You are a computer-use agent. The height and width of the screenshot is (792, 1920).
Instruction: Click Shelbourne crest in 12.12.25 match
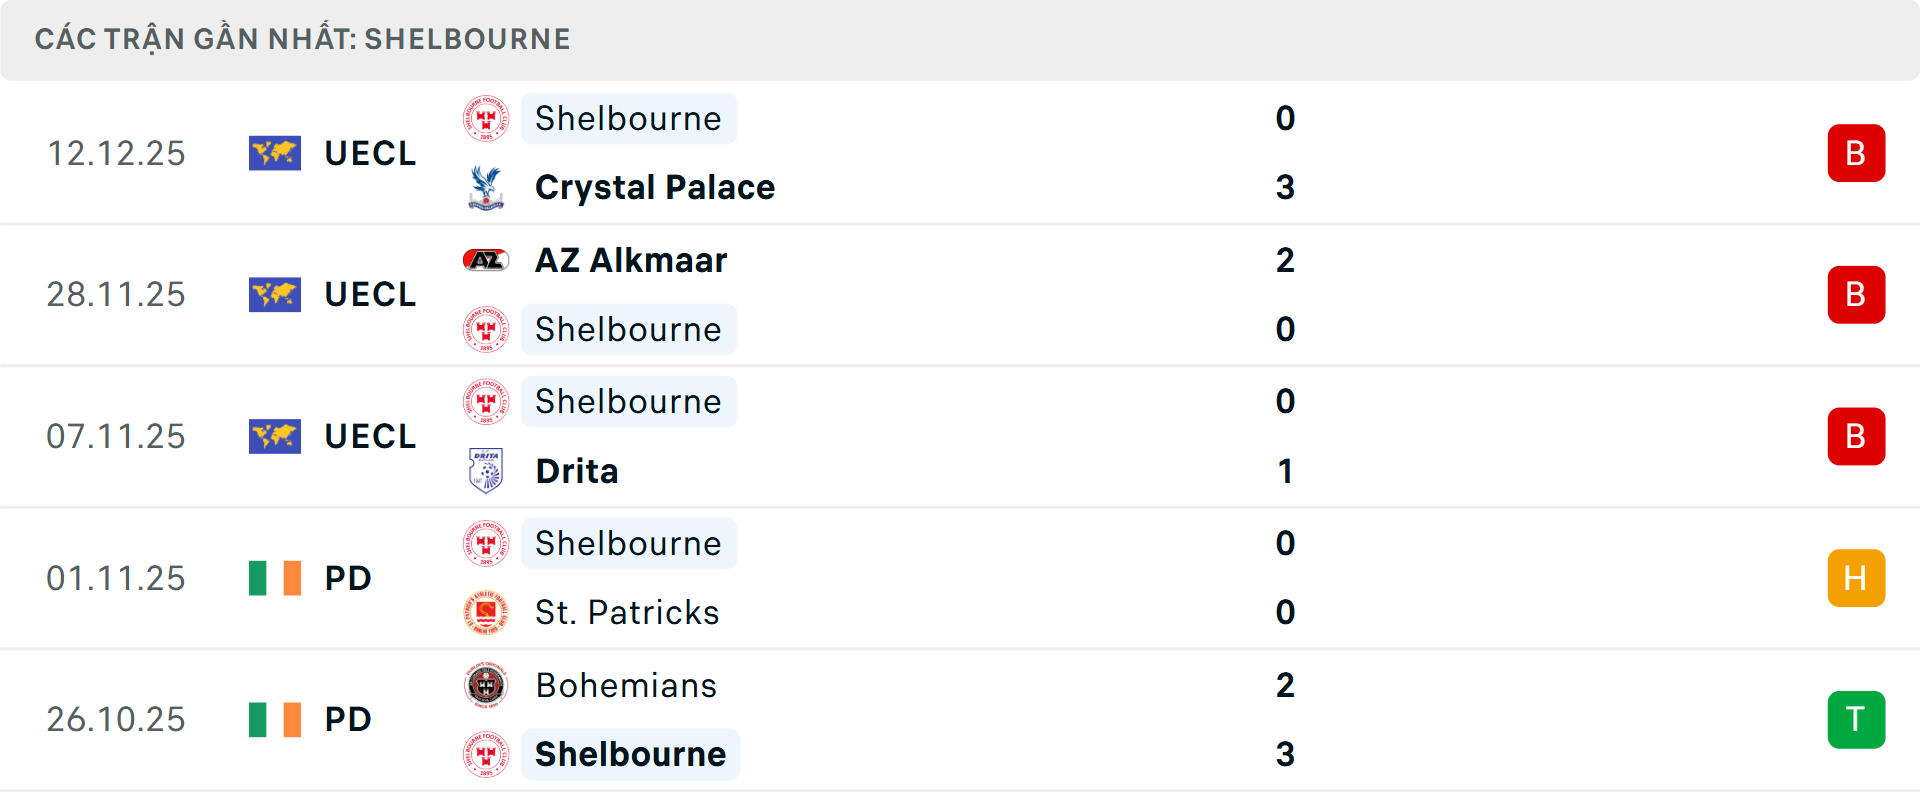tap(486, 119)
